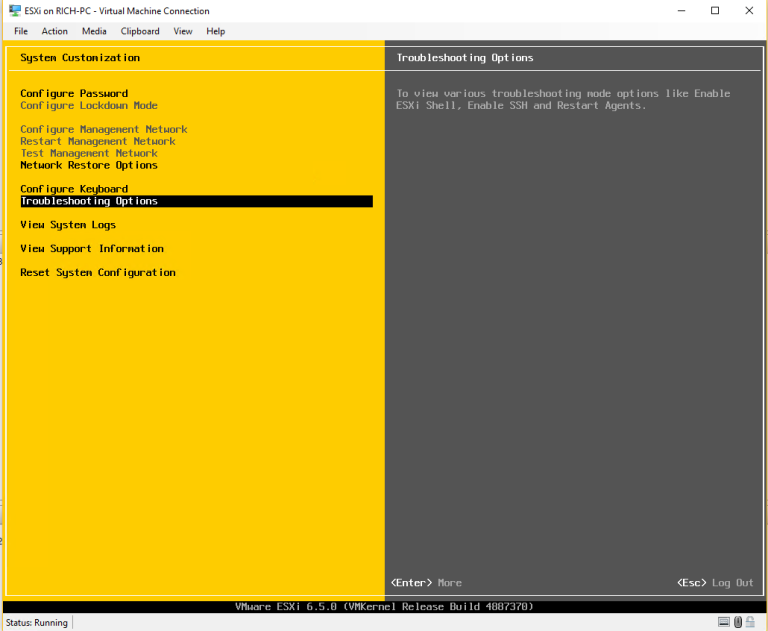768x631 pixels.
Task: Click the keyboard status icon
Action: [723, 622]
